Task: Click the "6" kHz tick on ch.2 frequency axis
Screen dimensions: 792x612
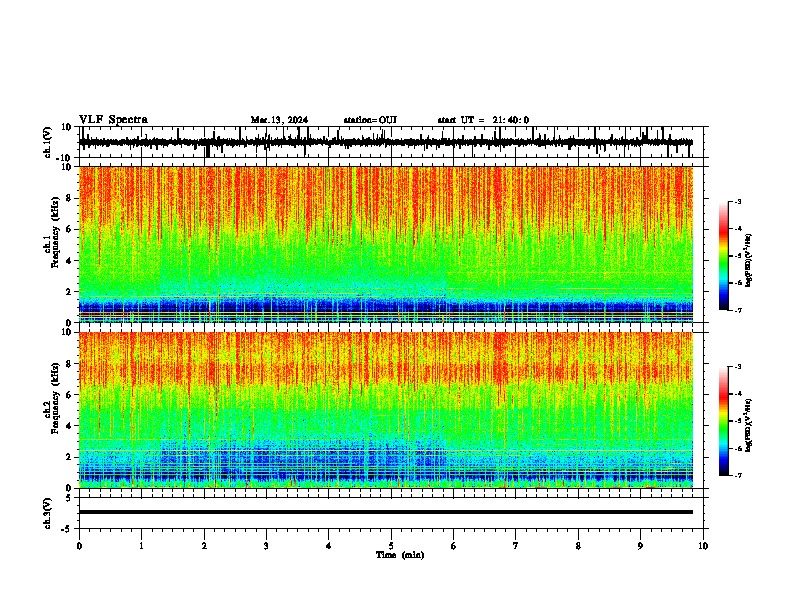Action: point(69,395)
